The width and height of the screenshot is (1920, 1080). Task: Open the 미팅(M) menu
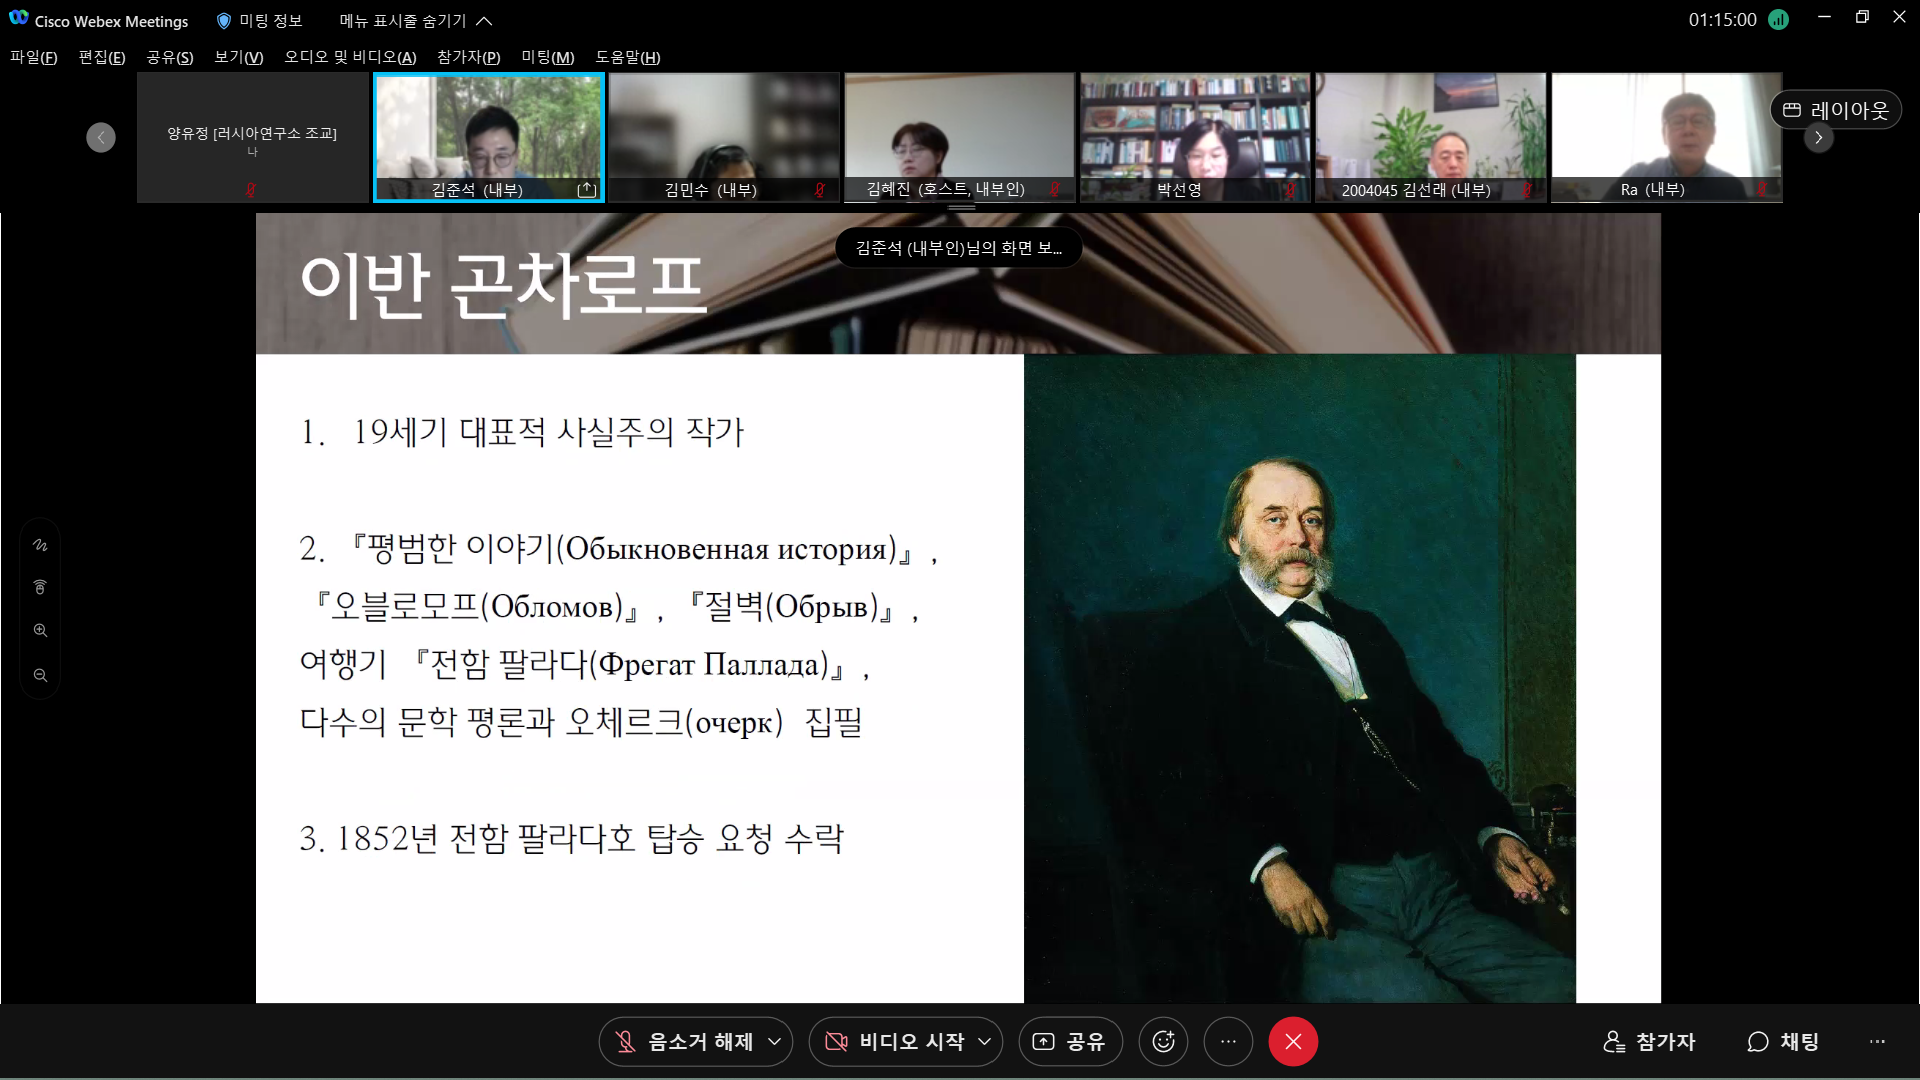548,57
